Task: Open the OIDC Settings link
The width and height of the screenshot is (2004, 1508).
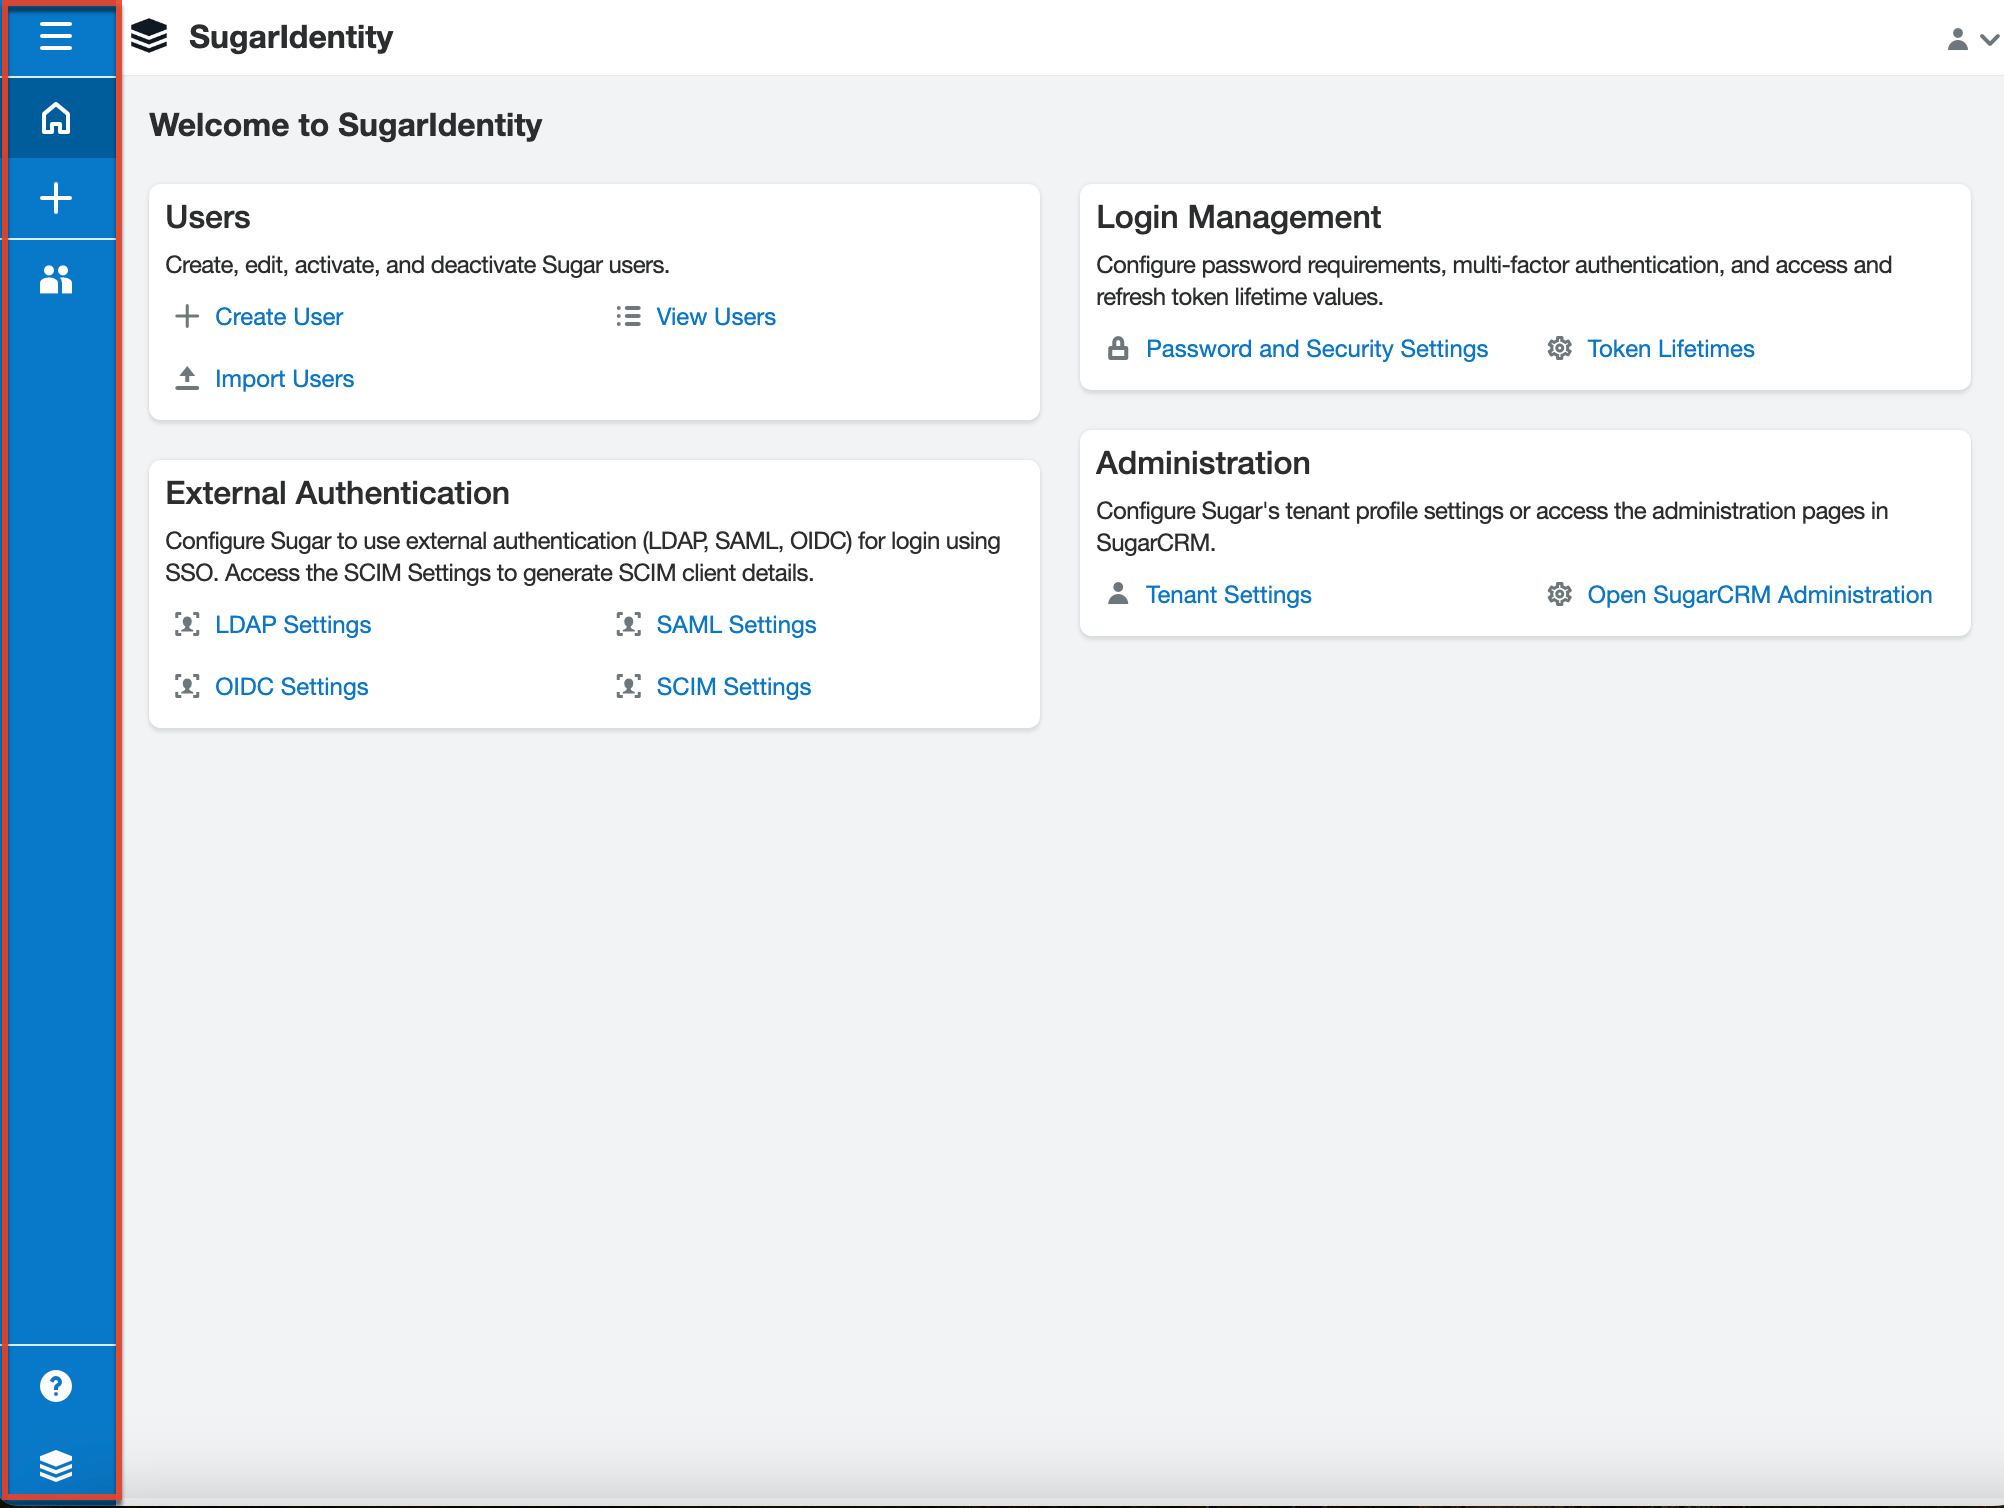Action: pyautogui.click(x=292, y=687)
